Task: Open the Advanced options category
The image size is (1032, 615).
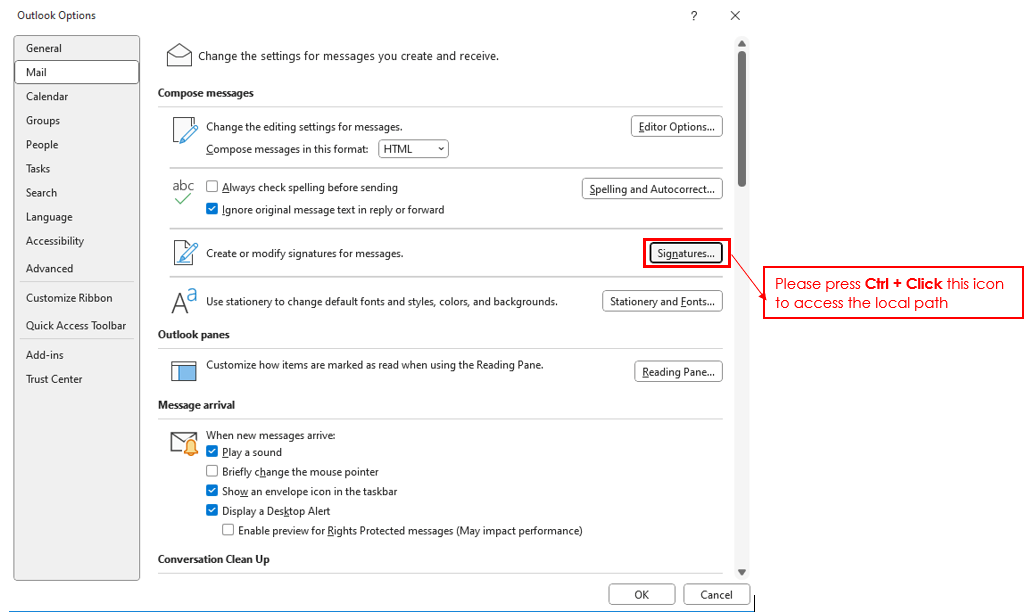Action: [x=76, y=269]
